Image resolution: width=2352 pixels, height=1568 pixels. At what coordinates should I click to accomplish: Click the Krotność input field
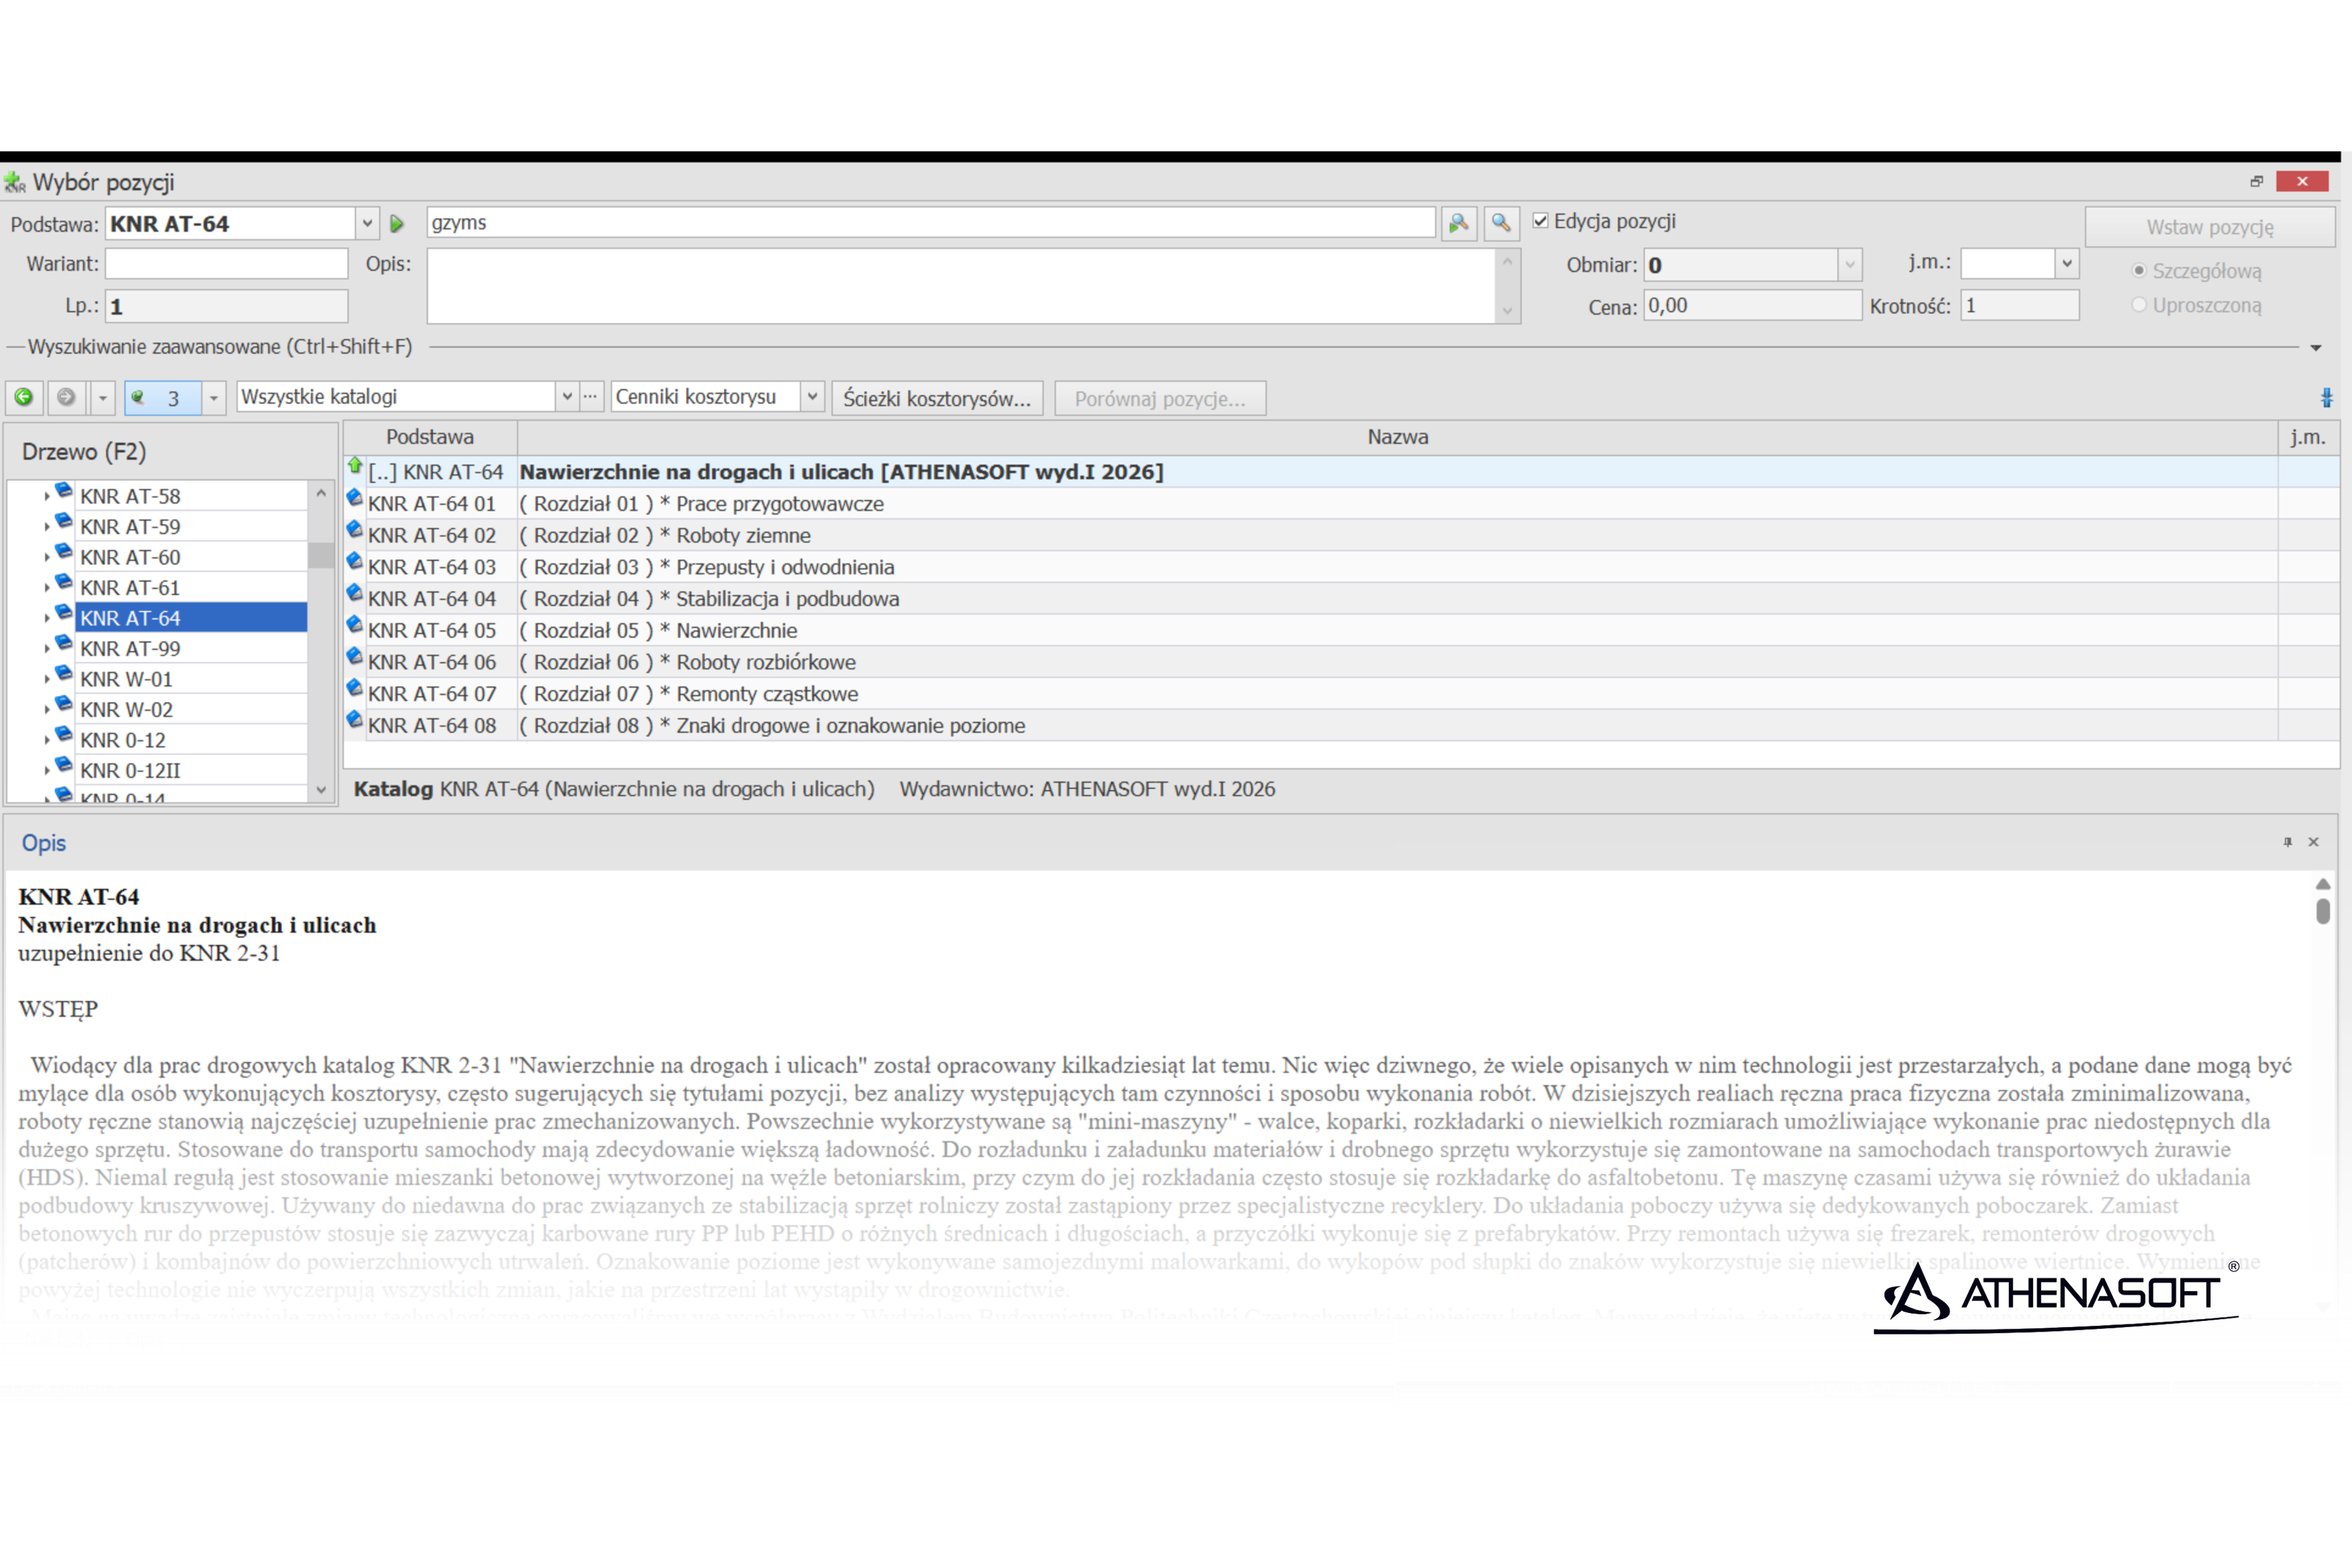click(x=2019, y=306)
